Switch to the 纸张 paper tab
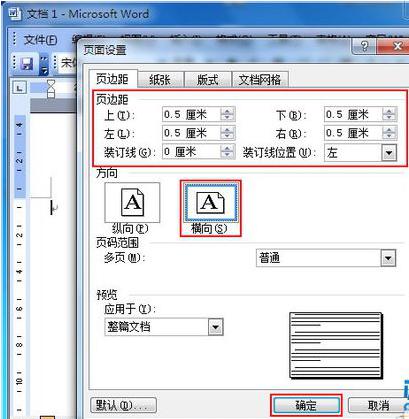This screenshot has width=409, height=419. (x=160, y=80)
